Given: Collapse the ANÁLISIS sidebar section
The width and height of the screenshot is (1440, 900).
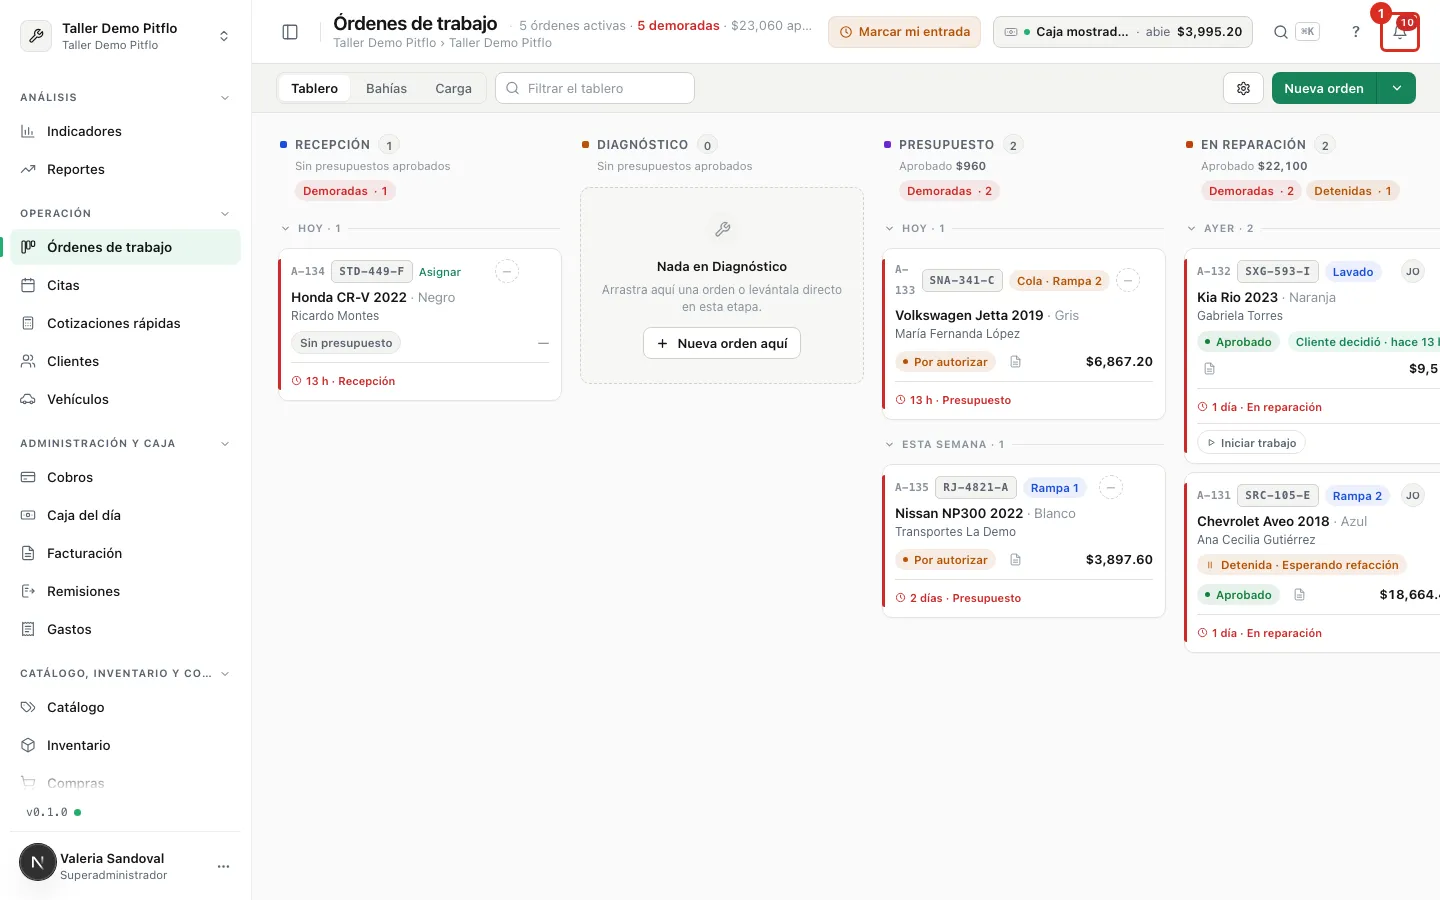Looking at the screenshot, I should click(225, 97).
